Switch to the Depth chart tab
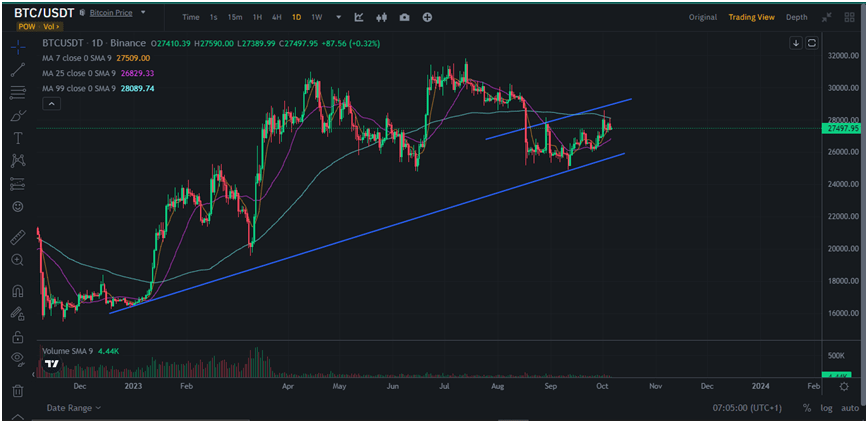Screen dimensions: 868x423 796,17
